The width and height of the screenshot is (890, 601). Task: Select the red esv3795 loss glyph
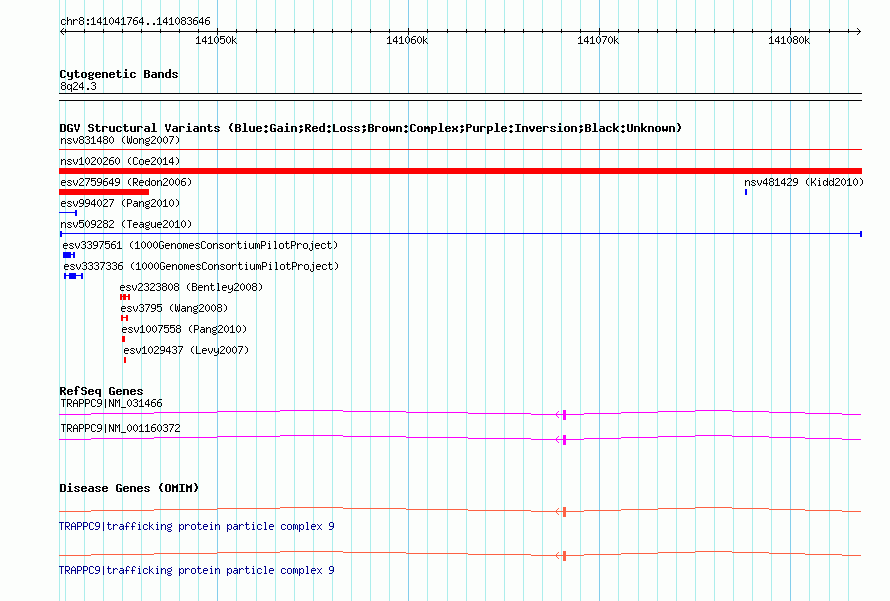click(x=124, y=318)
